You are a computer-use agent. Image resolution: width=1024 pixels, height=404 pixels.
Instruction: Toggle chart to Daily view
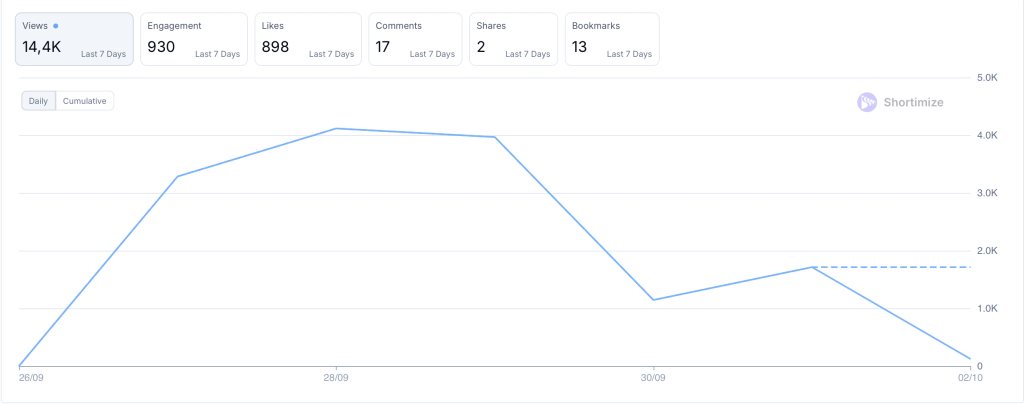(x=39, y=101)
